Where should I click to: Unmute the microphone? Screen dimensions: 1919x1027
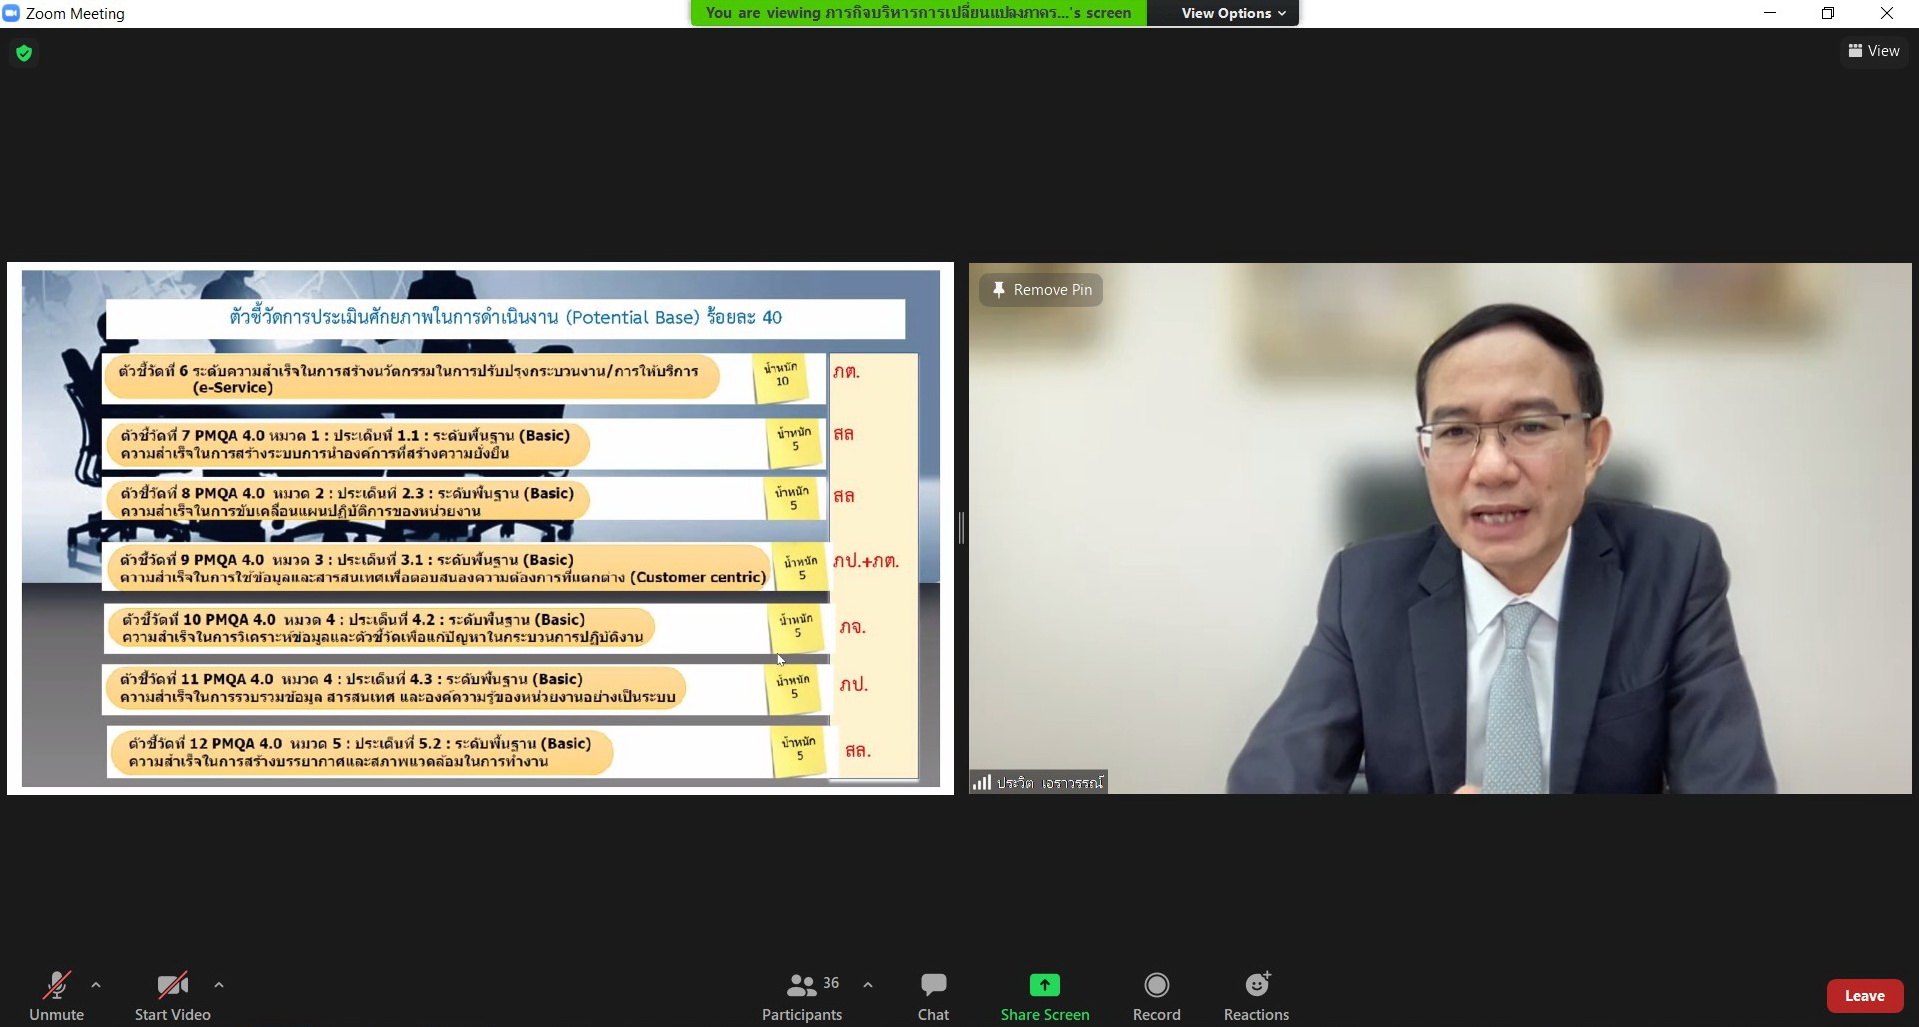56,996
